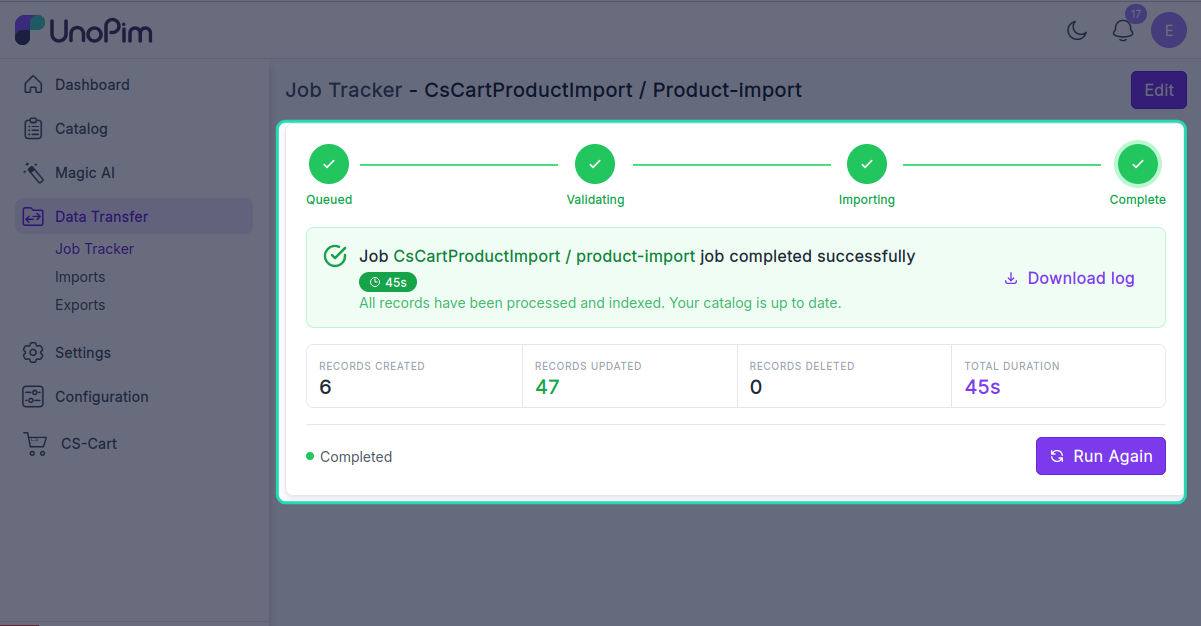Click the Run Again button

[1101, 456]
